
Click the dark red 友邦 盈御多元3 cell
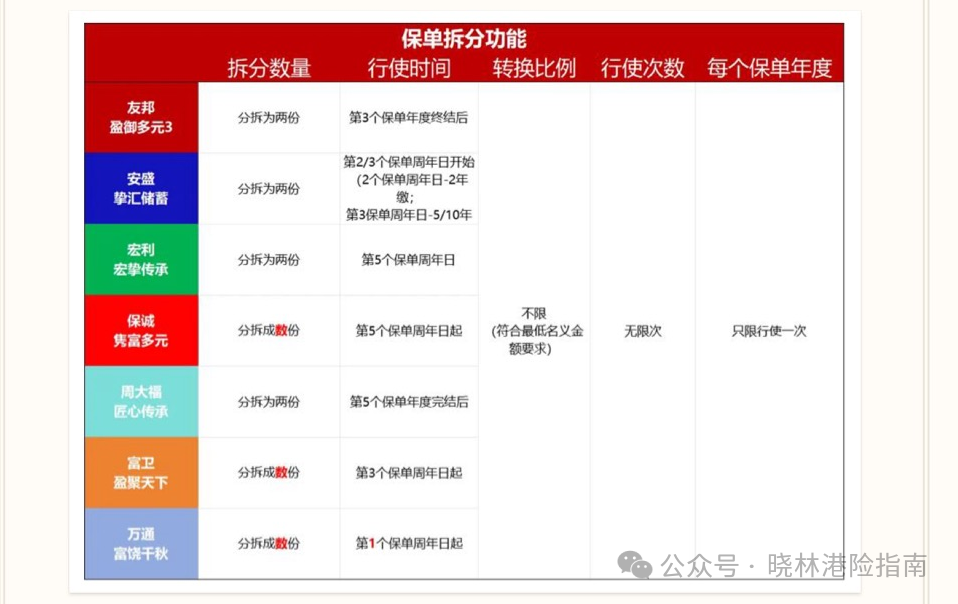click(x=141, y=117)
